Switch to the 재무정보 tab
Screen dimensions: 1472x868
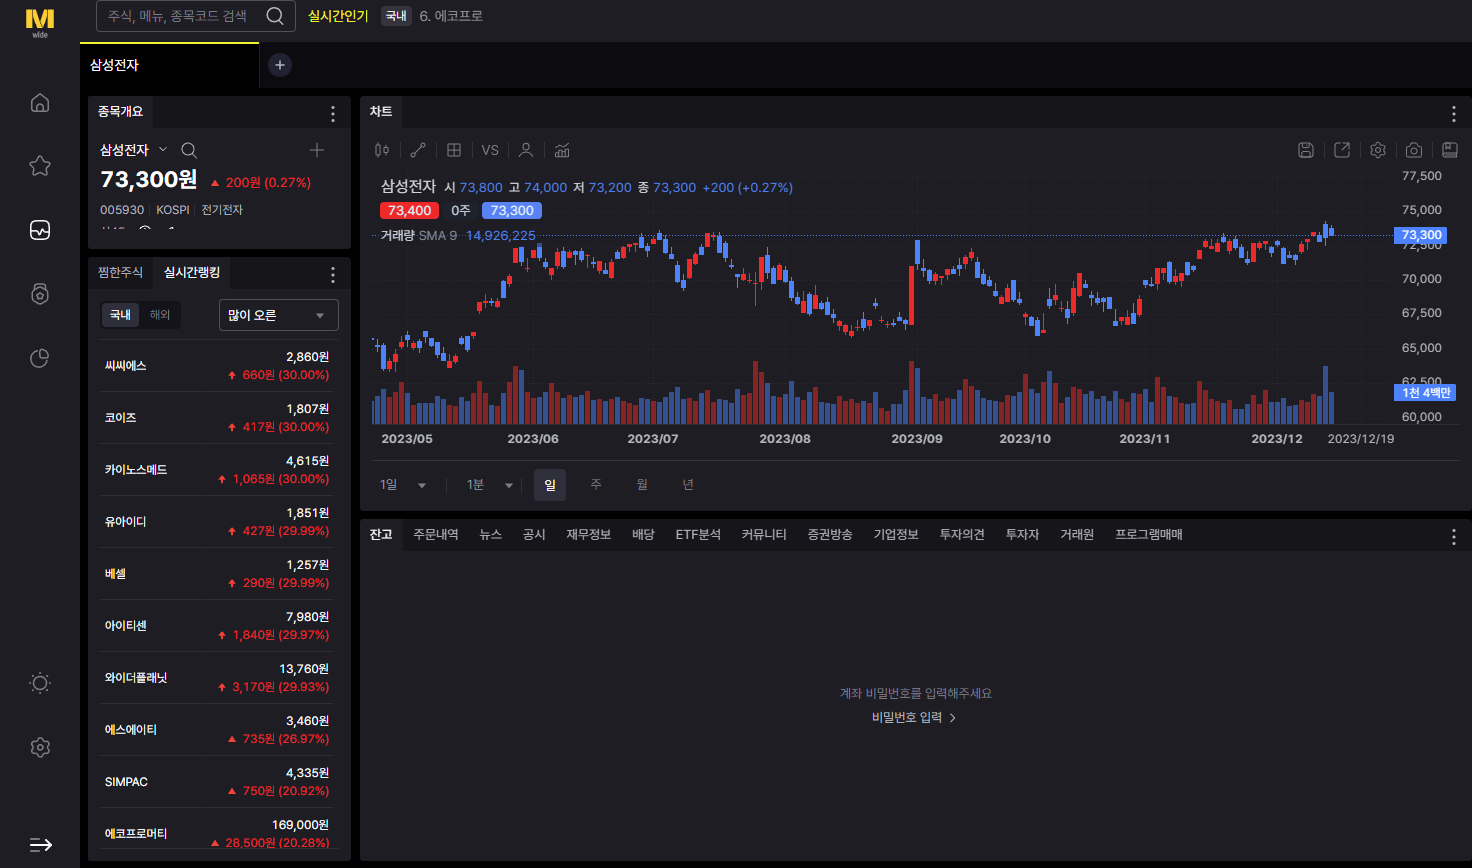coord(588,535)
